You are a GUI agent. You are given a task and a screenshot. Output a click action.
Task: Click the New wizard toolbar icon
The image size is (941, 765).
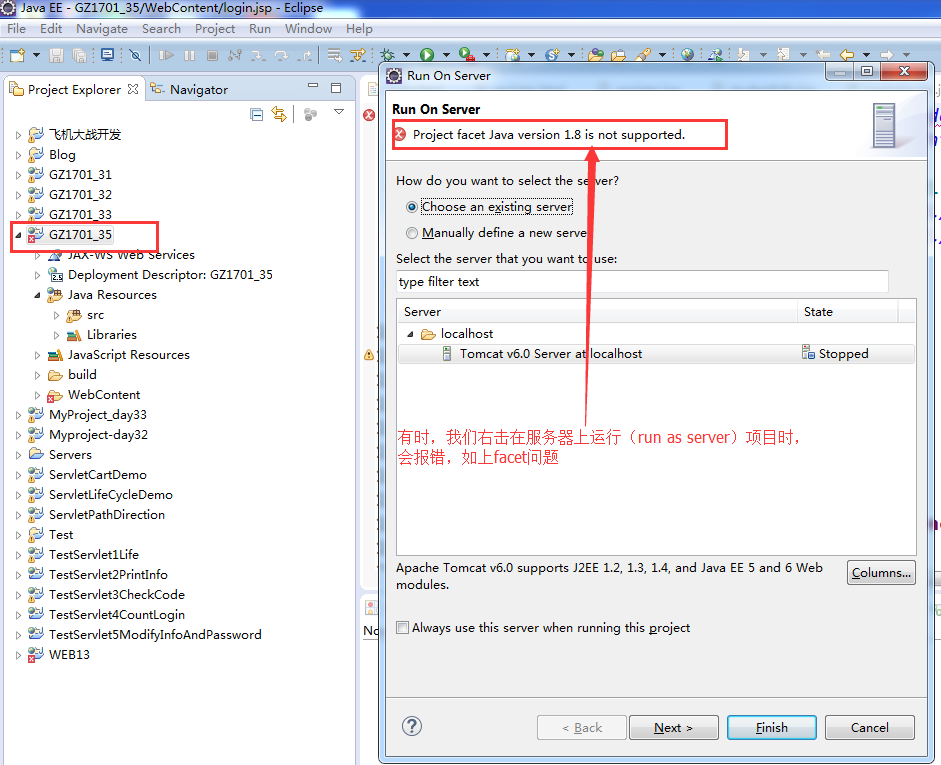[17, 55]
